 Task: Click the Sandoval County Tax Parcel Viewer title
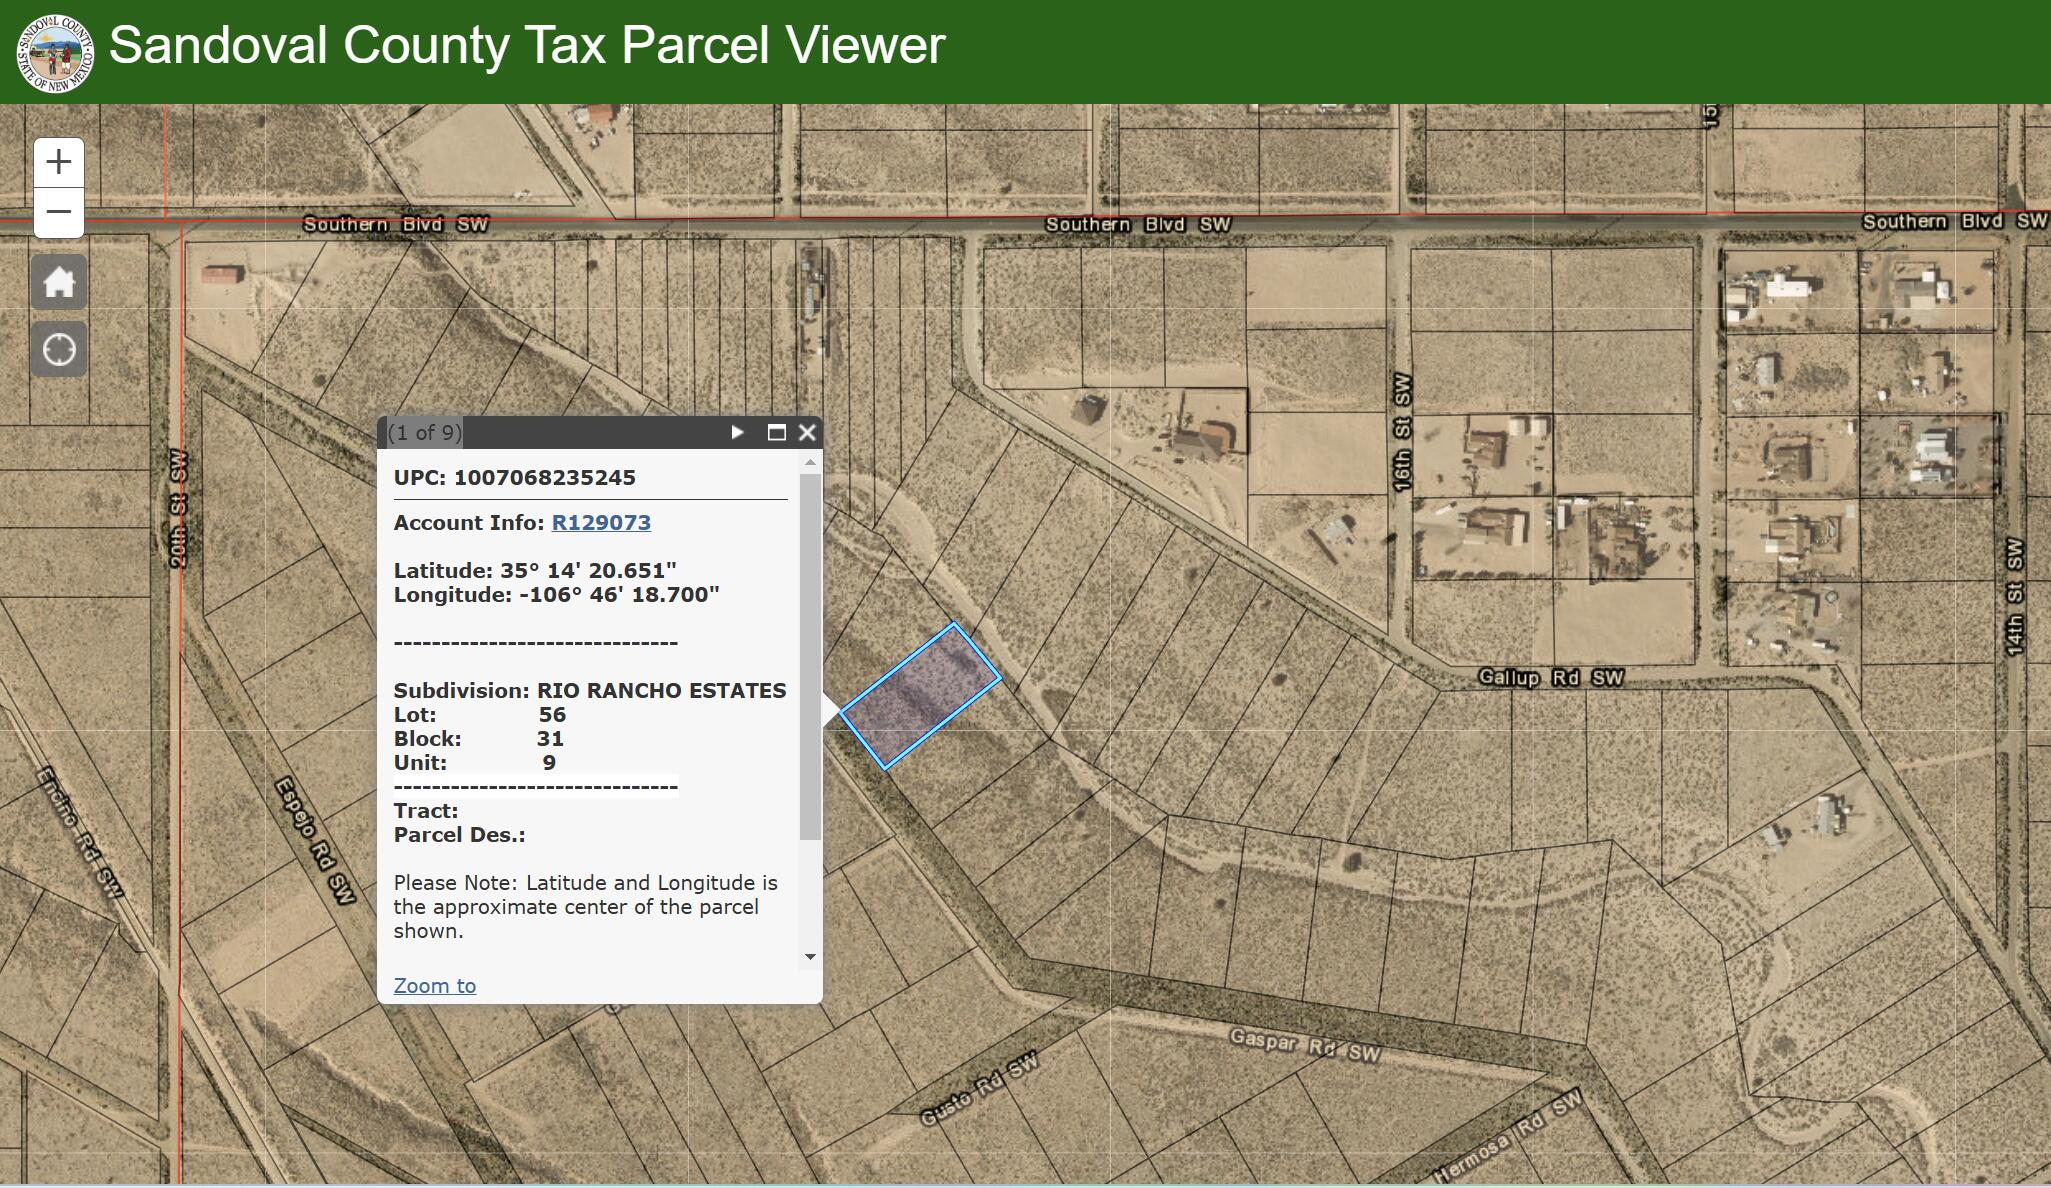point(527,46)
